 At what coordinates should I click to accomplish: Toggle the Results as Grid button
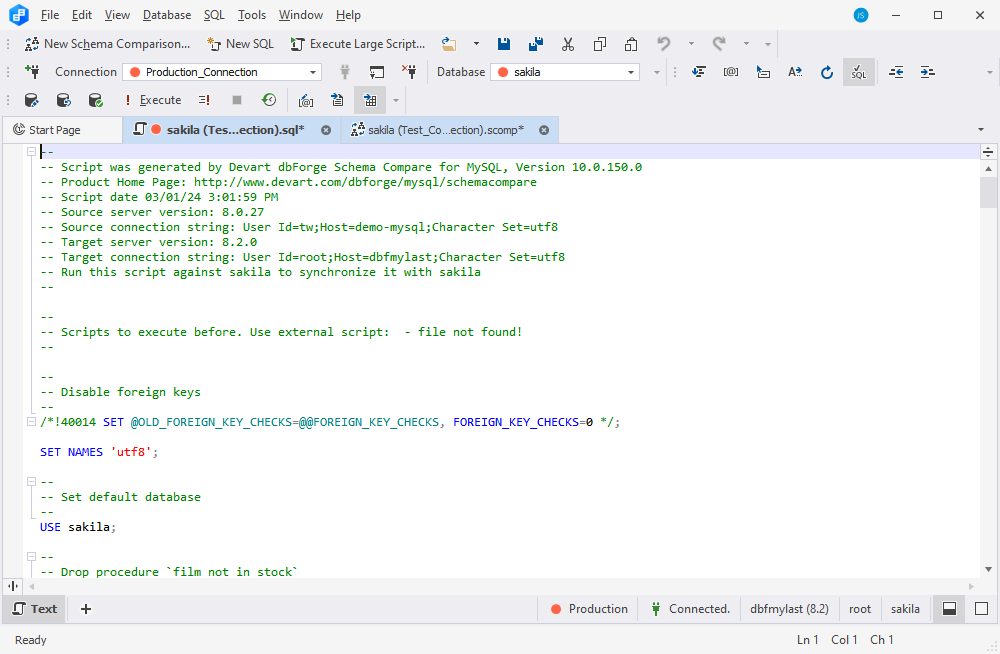(370, 100)
